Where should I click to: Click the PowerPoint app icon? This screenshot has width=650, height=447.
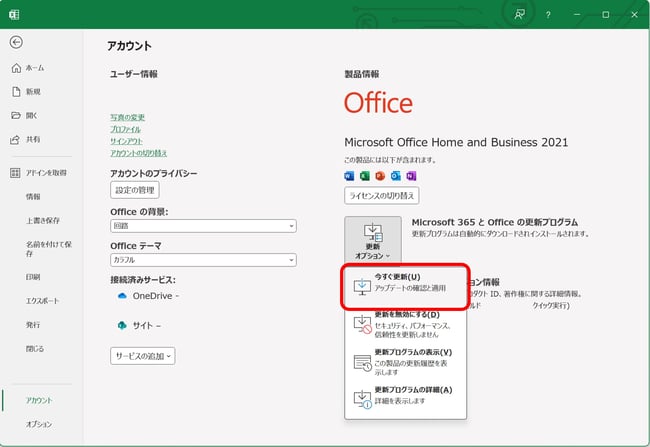tap(380, 176)
